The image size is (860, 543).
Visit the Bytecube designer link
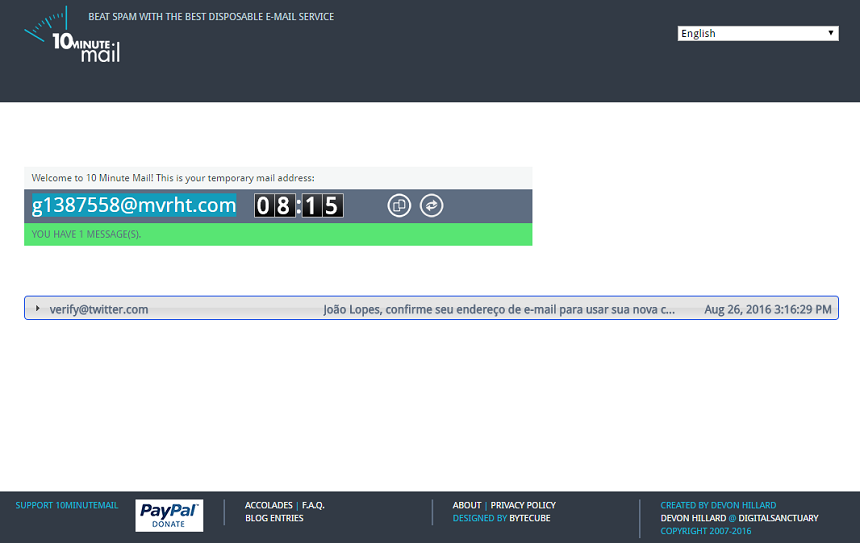(530, 518)
